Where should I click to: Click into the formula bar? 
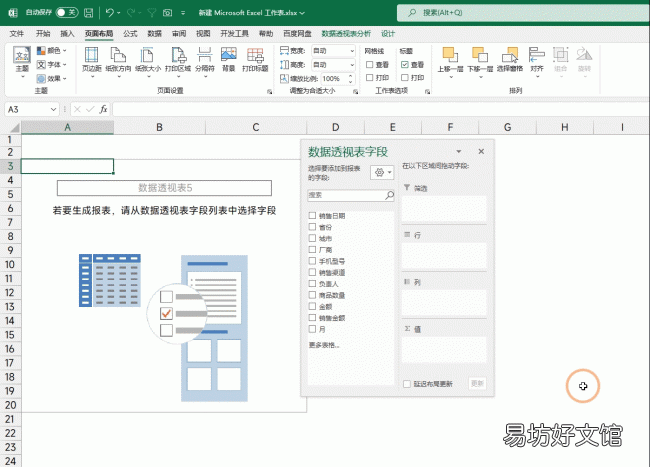tap(381, 109)
